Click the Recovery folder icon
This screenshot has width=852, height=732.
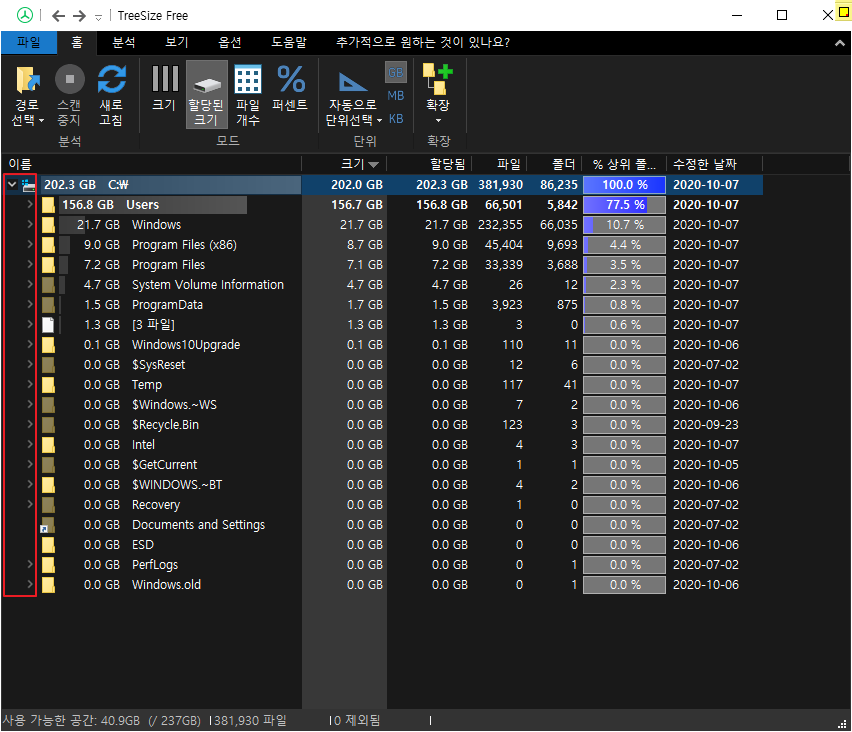(x=49, y=505)
